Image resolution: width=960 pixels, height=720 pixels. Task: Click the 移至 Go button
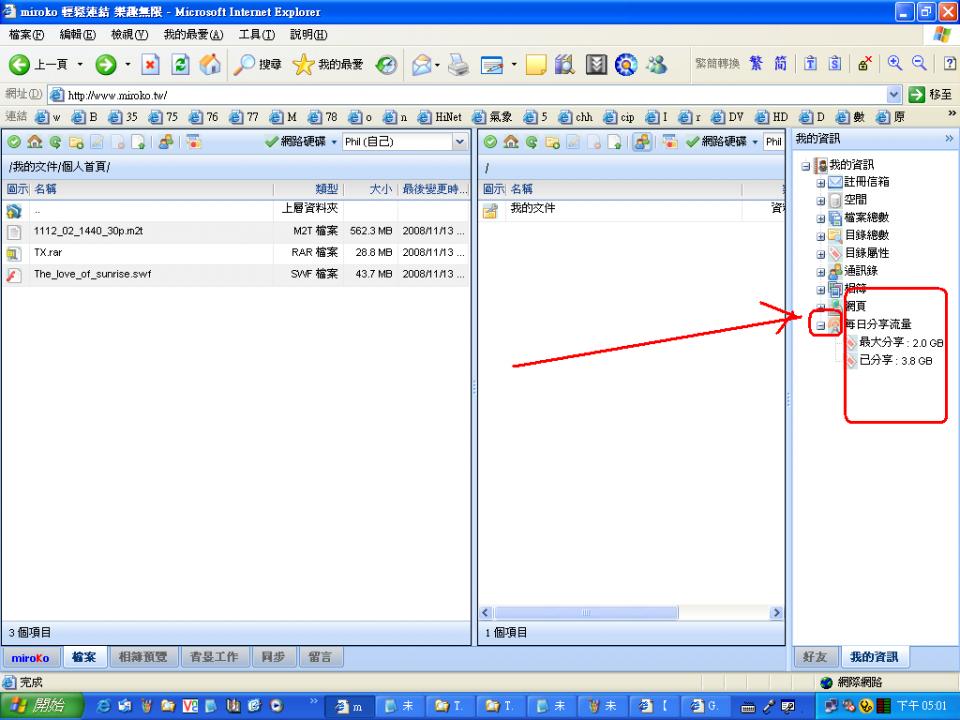coord(931,95)
